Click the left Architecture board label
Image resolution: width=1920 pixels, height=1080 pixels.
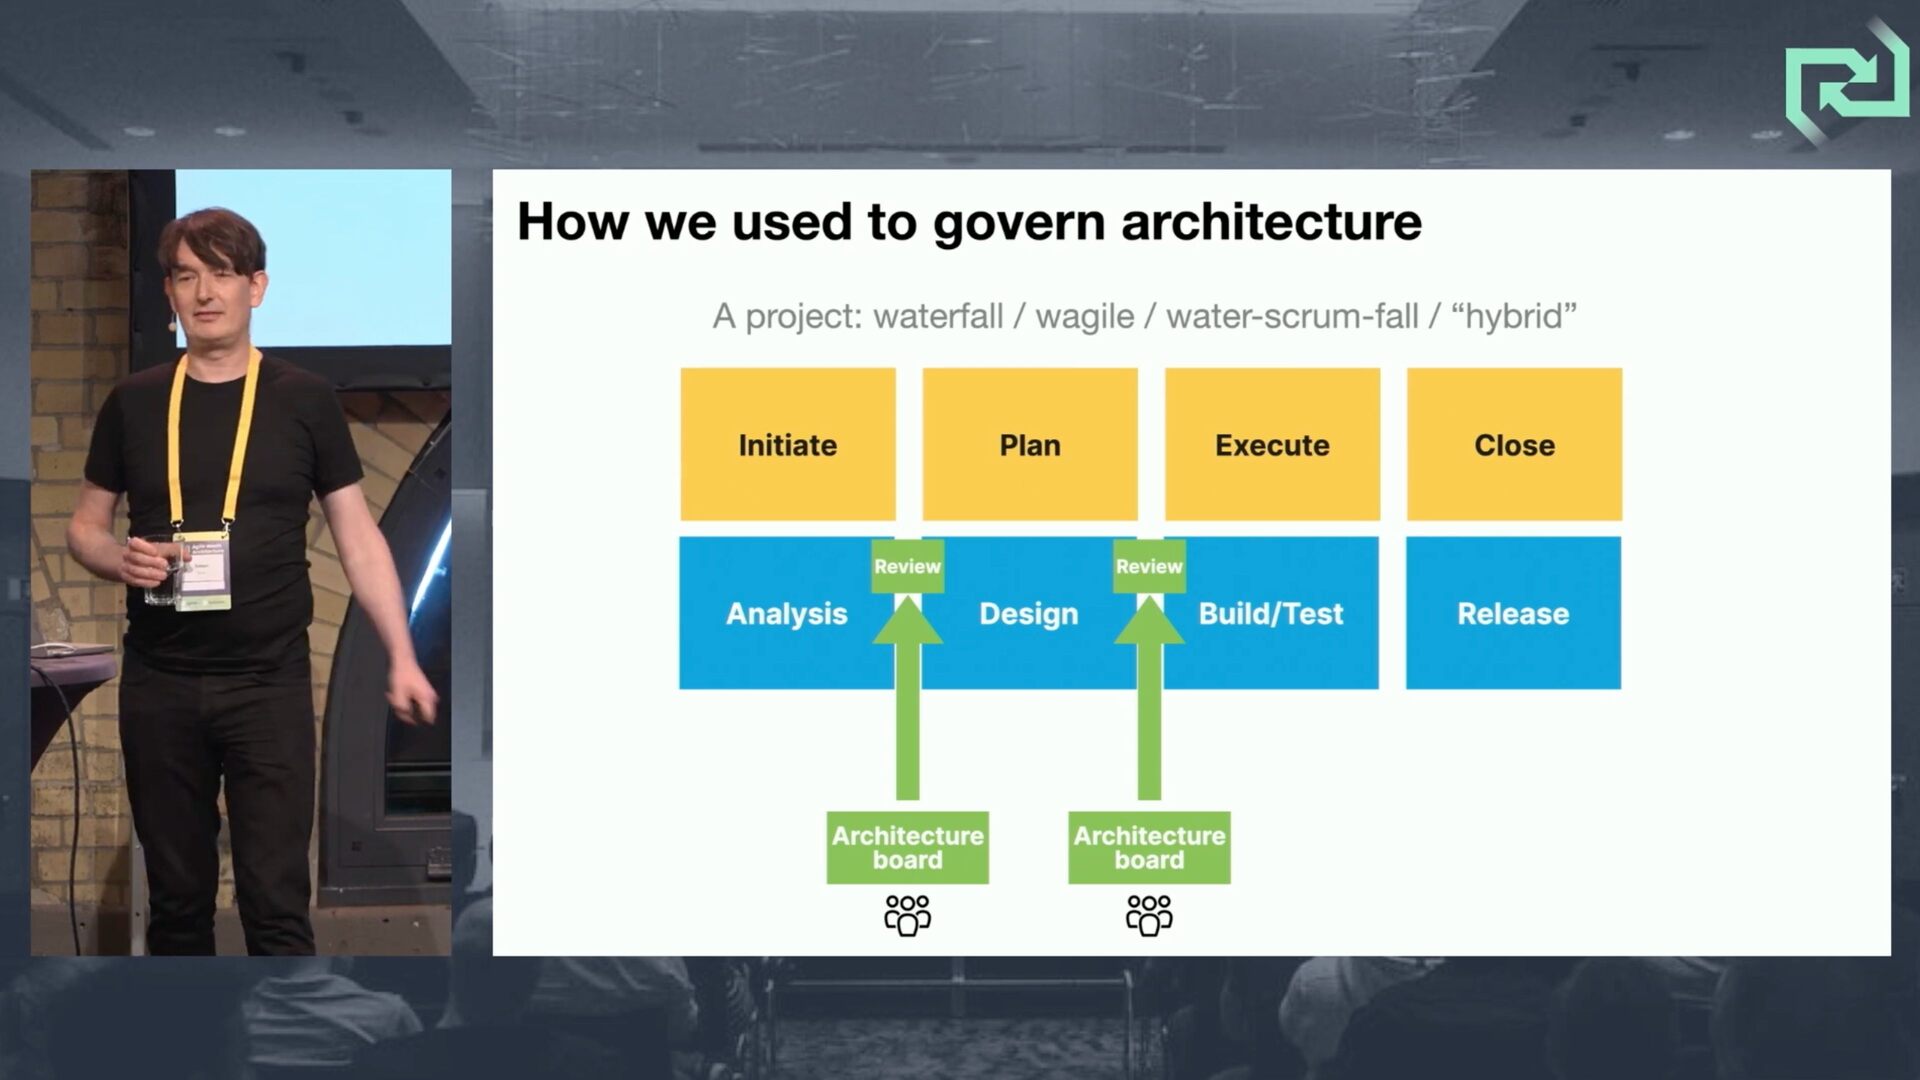click(907, 847)
